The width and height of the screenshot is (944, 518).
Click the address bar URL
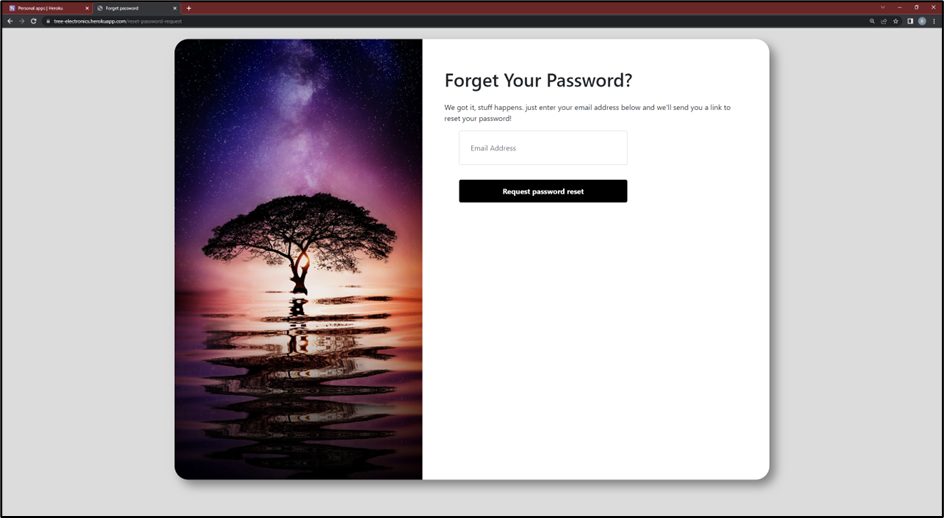[117, 21]
